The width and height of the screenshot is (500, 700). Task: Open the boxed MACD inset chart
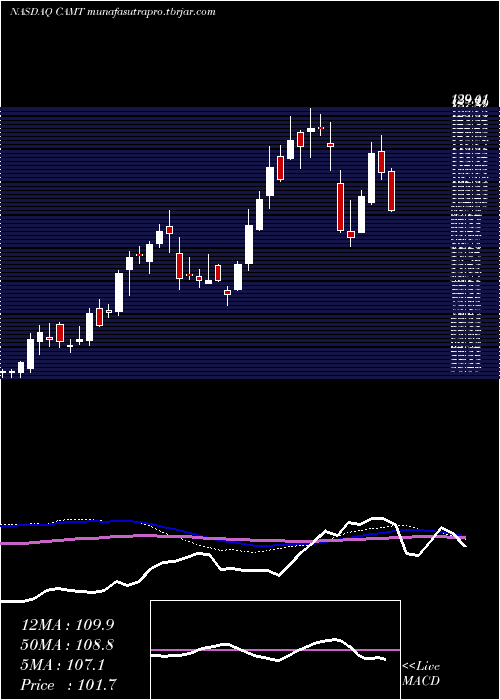(275, 650)
